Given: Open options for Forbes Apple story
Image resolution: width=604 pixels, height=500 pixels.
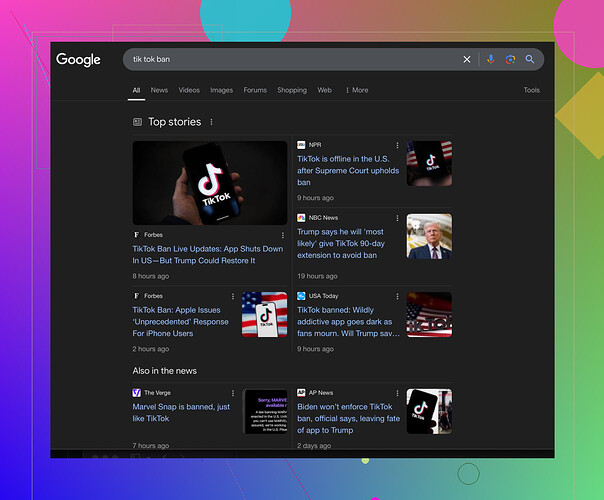Looking at the screenshot, I should pos(233,296).
